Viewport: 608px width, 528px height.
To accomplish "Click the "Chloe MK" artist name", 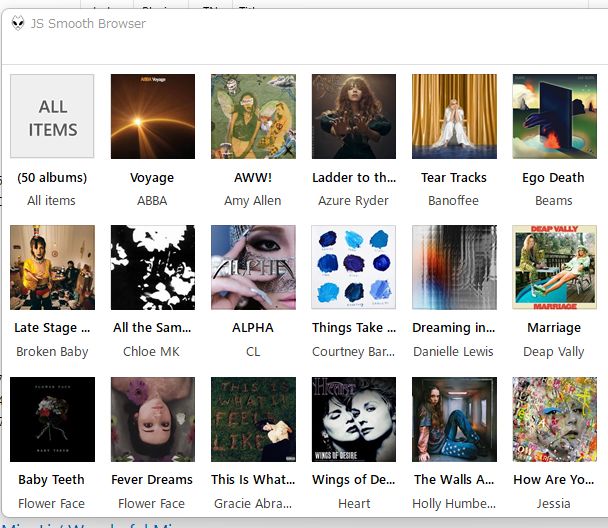I will pyautogui.click(x=151, y=352).
